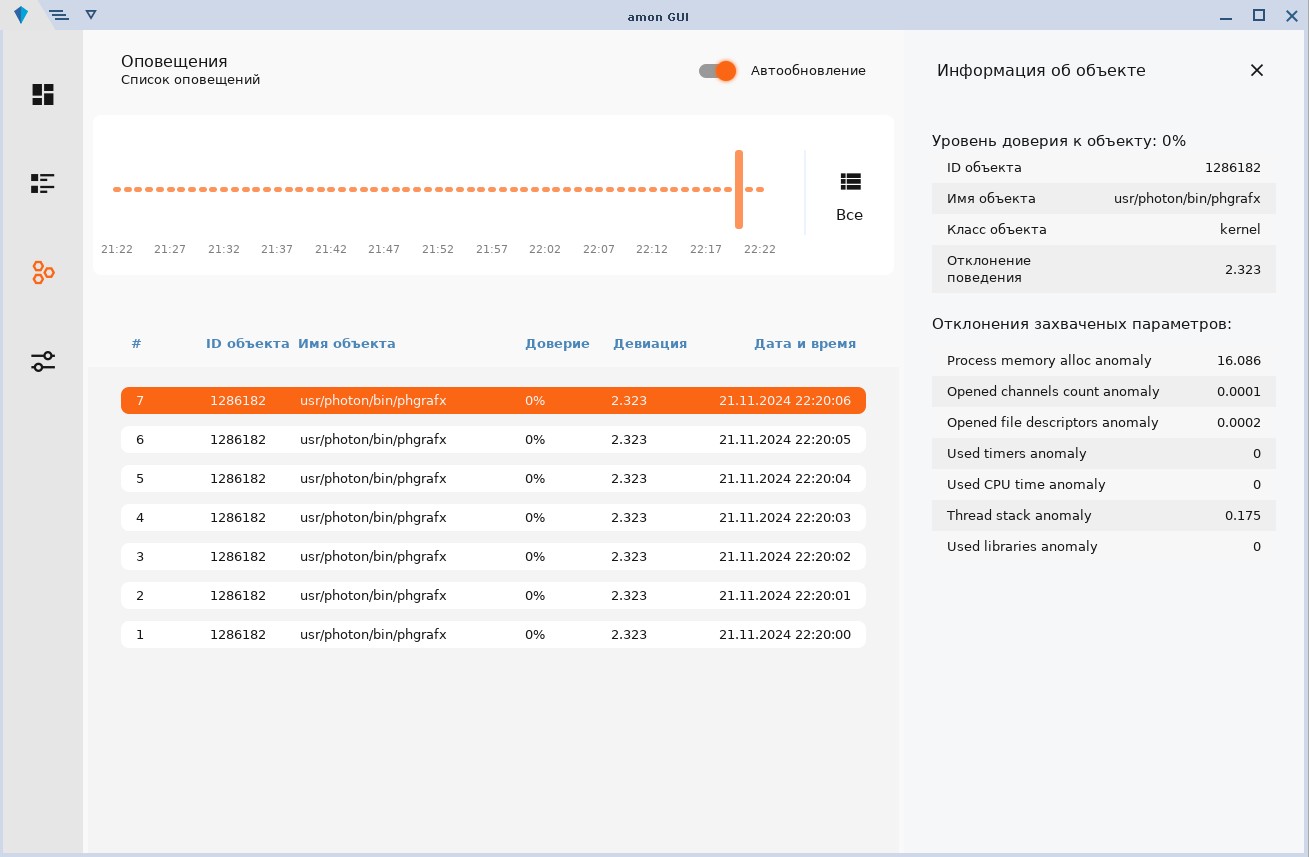Open the title bar lines menu icon
This screenshot has width=1309, height=857.
(x=59, y=15)
